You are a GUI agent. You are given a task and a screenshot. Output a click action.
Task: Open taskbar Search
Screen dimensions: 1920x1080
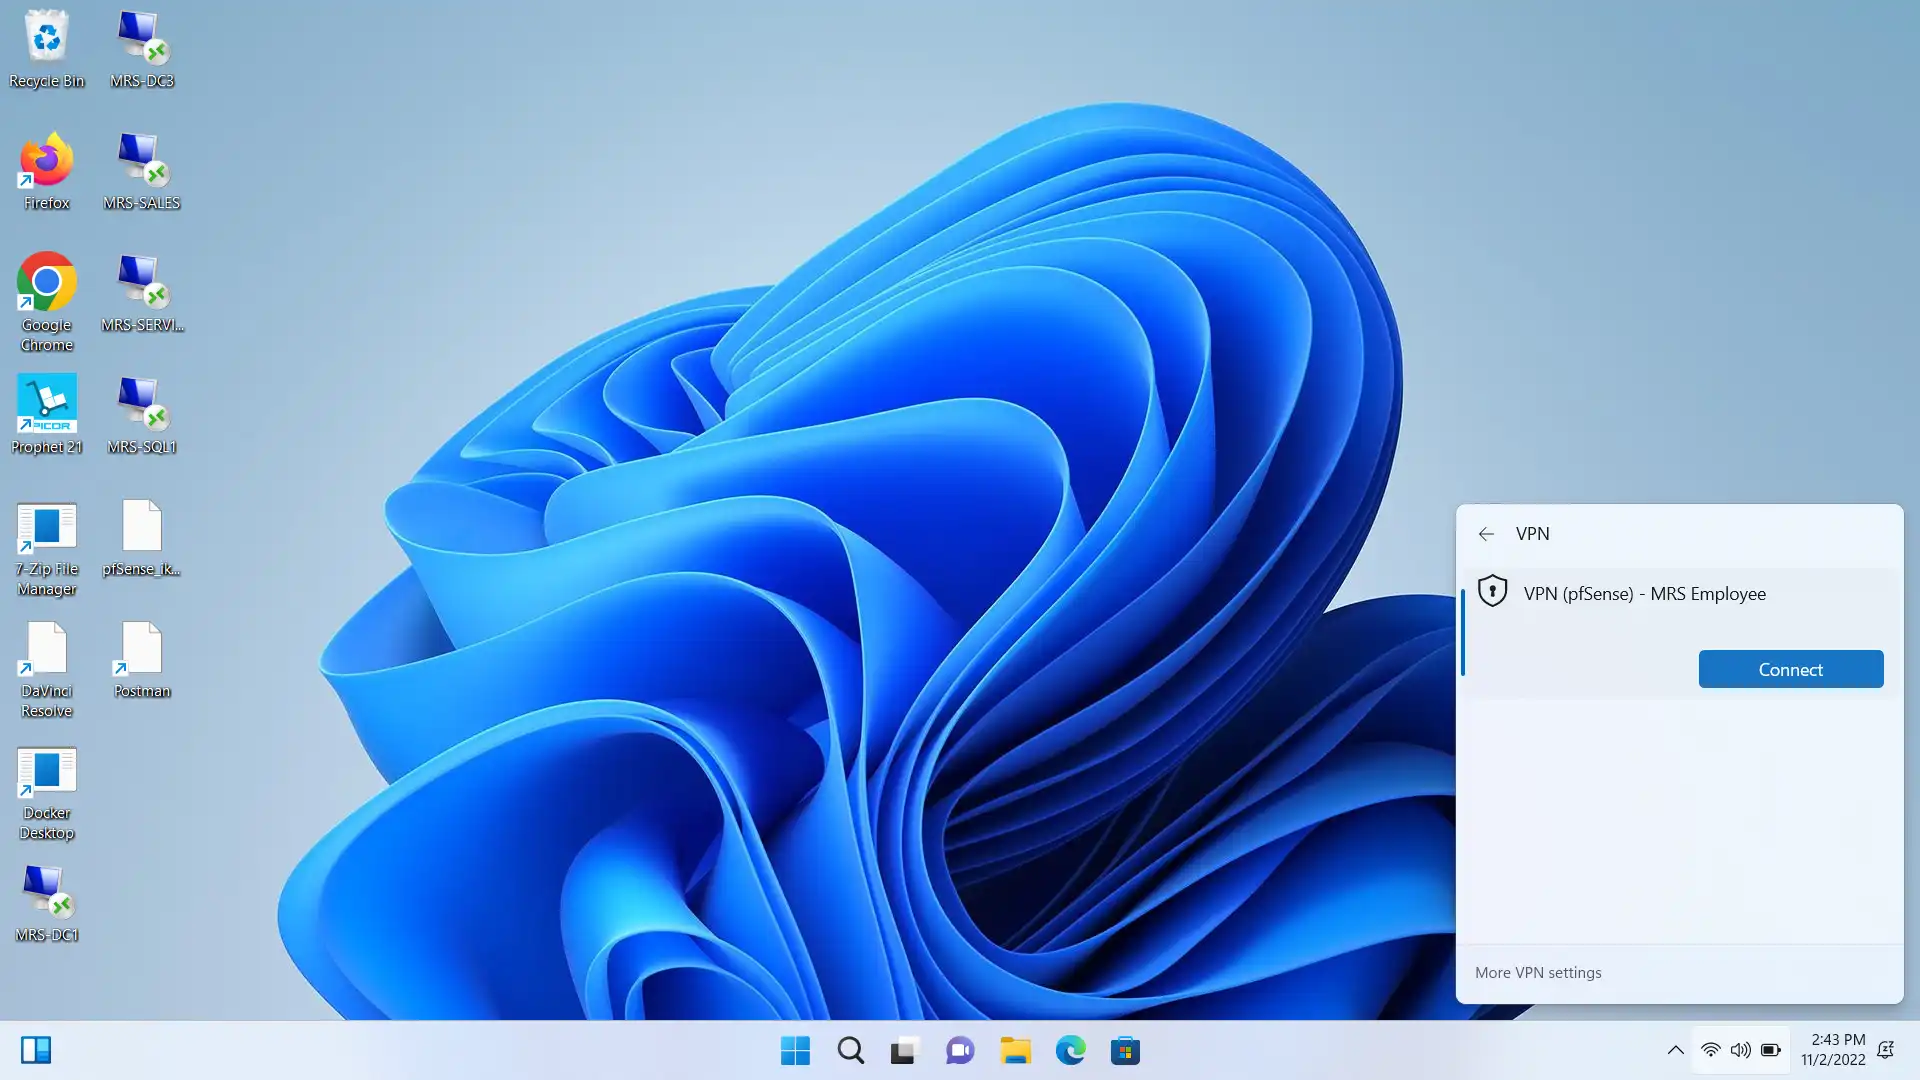(851, 1050)
